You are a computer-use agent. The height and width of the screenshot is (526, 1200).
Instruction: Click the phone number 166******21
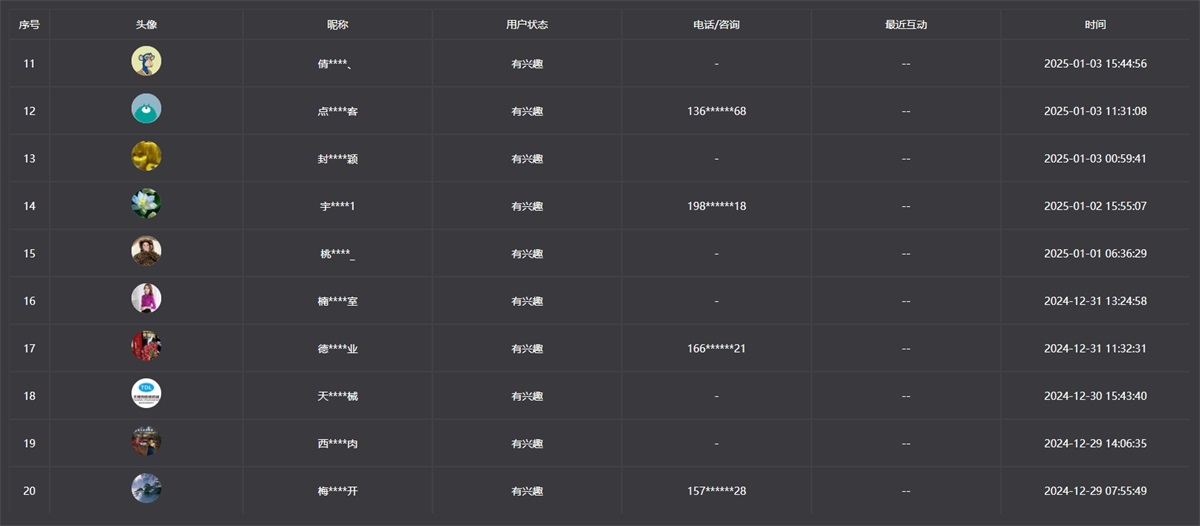point(716,349)
